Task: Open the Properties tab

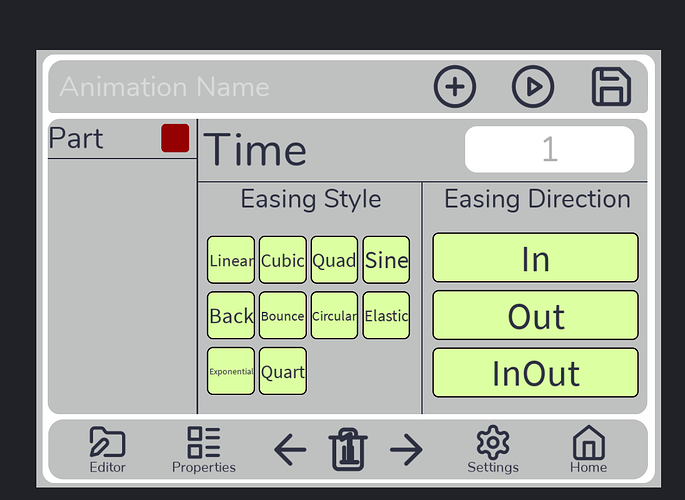Action: coord(204,449)
